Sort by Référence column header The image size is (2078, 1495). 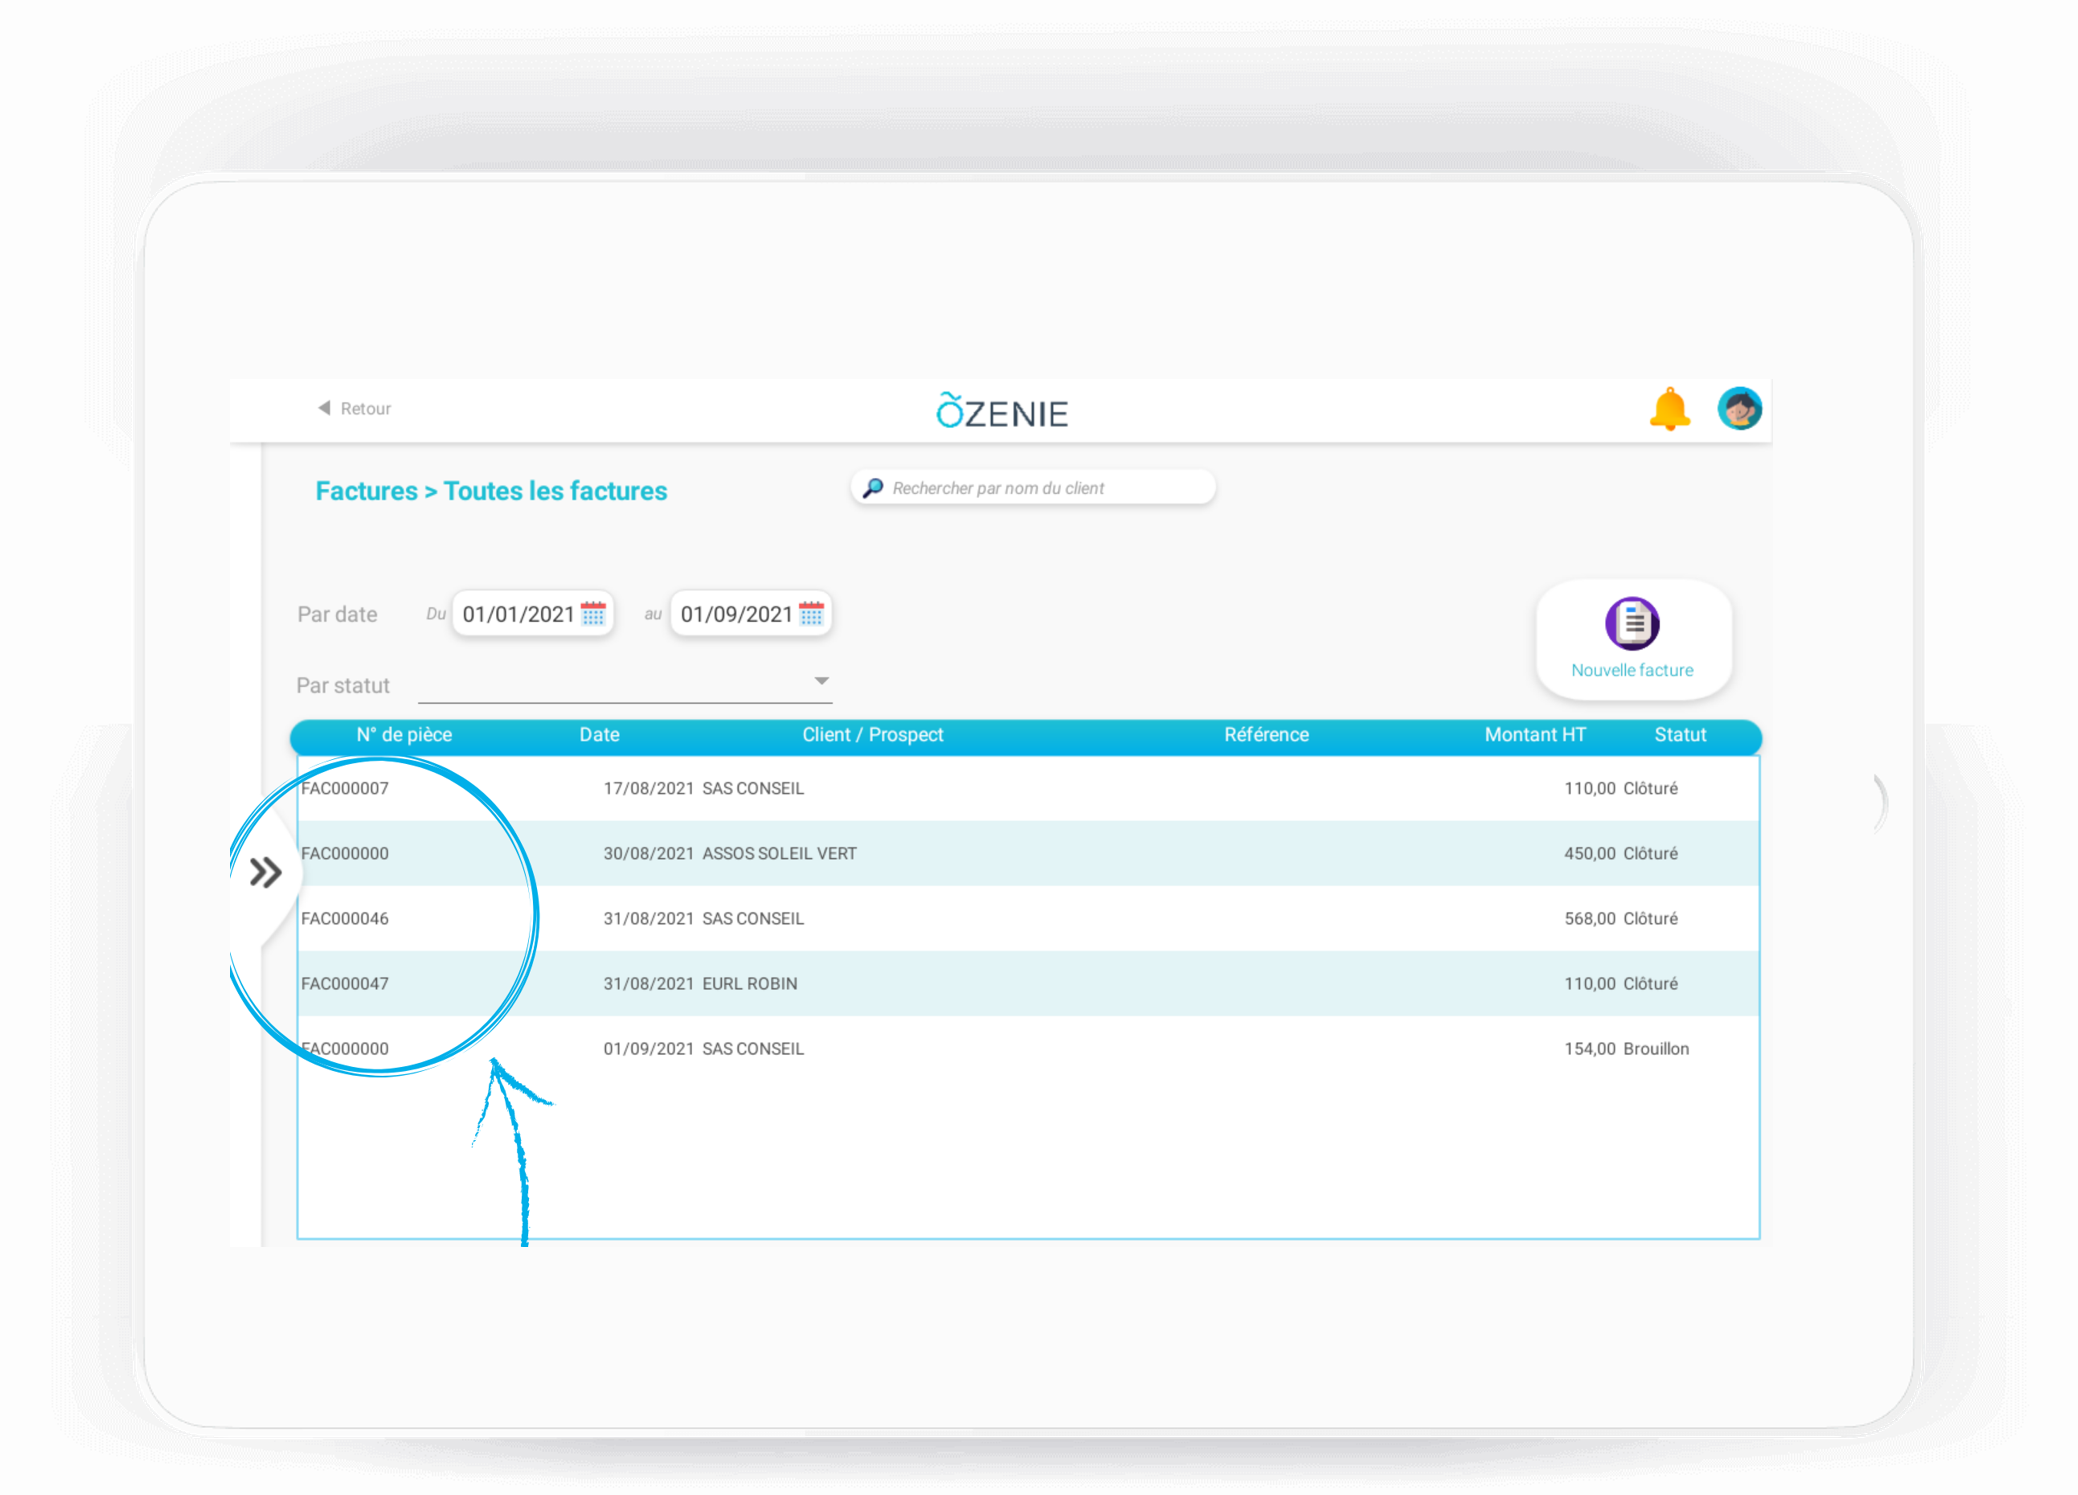[x=1266, y=735]
